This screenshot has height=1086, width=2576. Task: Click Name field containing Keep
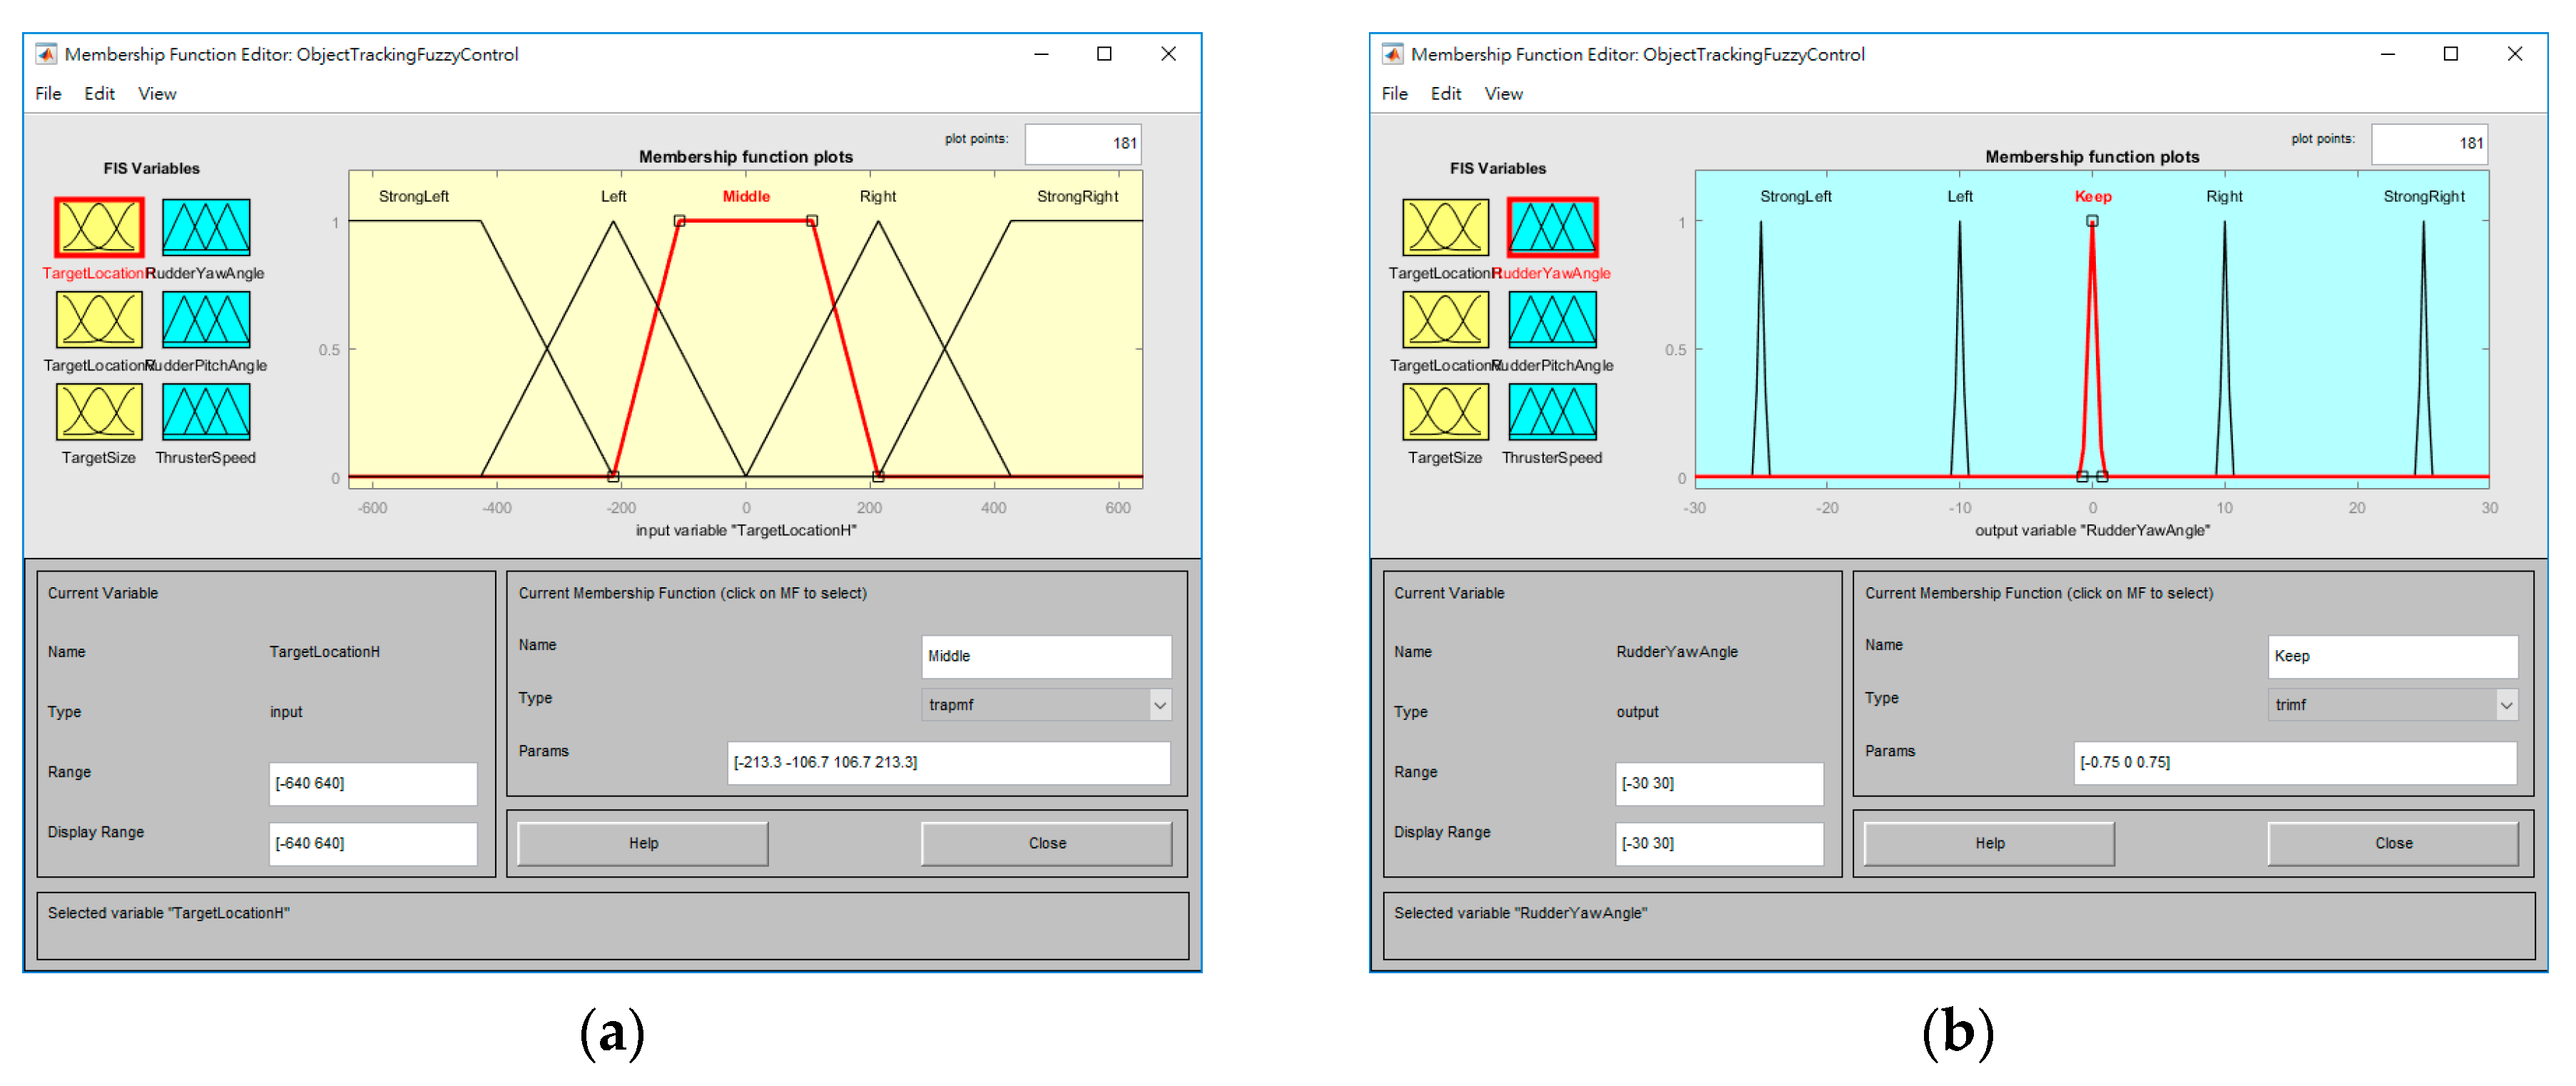(2391, 656)
